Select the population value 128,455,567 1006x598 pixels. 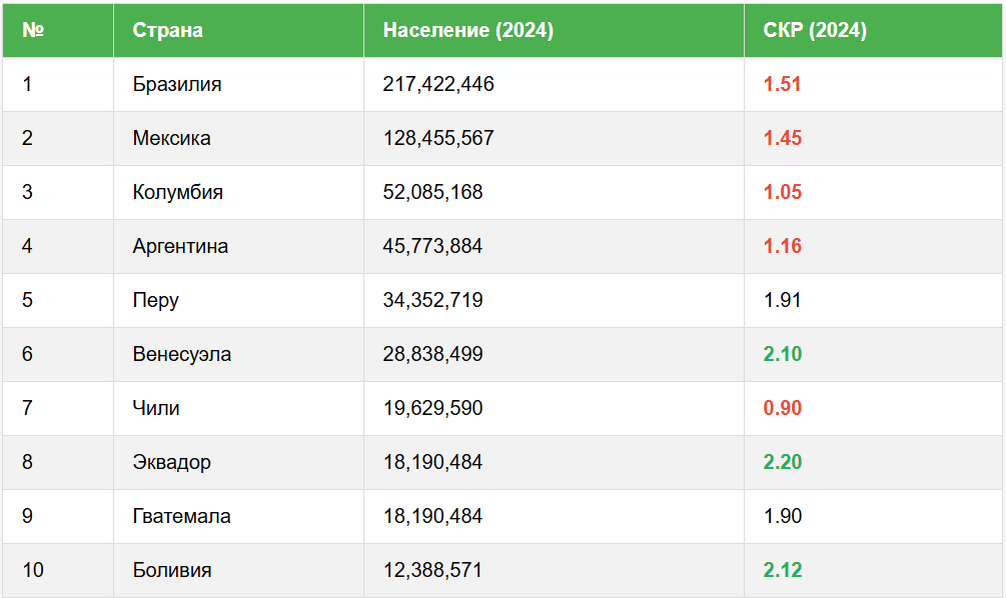point(438,138)
